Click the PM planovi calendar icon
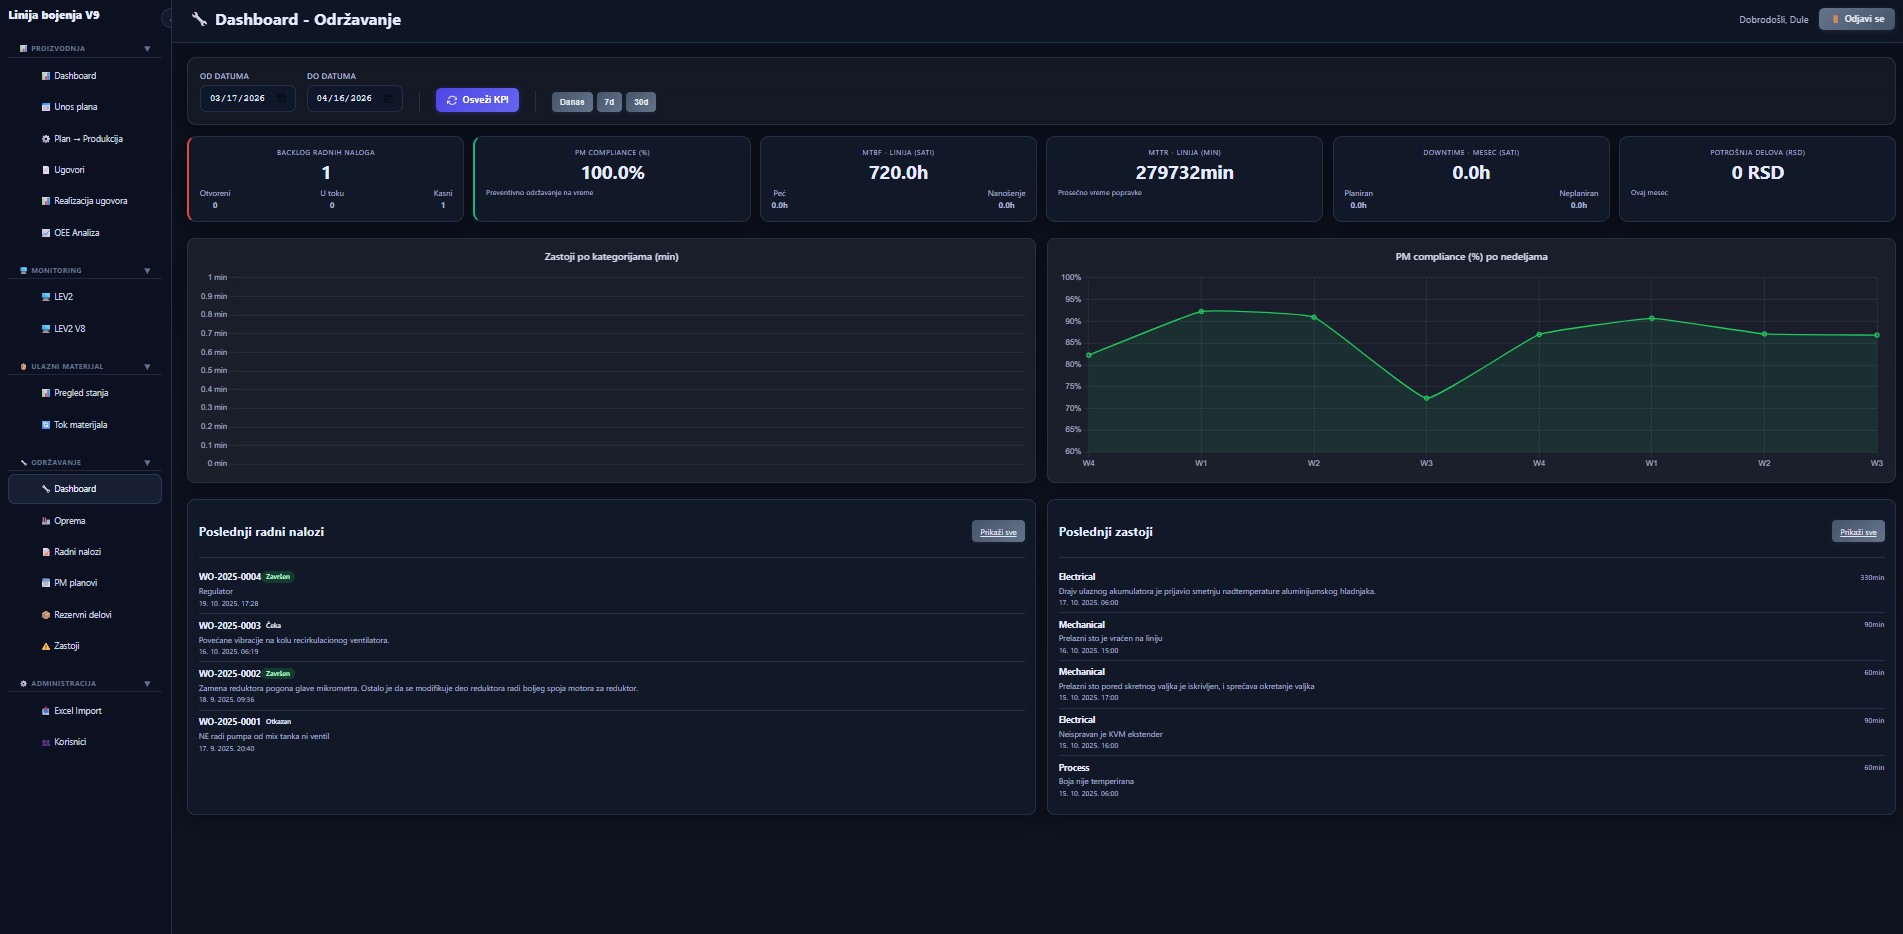The width and height of the screenshot is (1903, 934). [x=45, y=583]
